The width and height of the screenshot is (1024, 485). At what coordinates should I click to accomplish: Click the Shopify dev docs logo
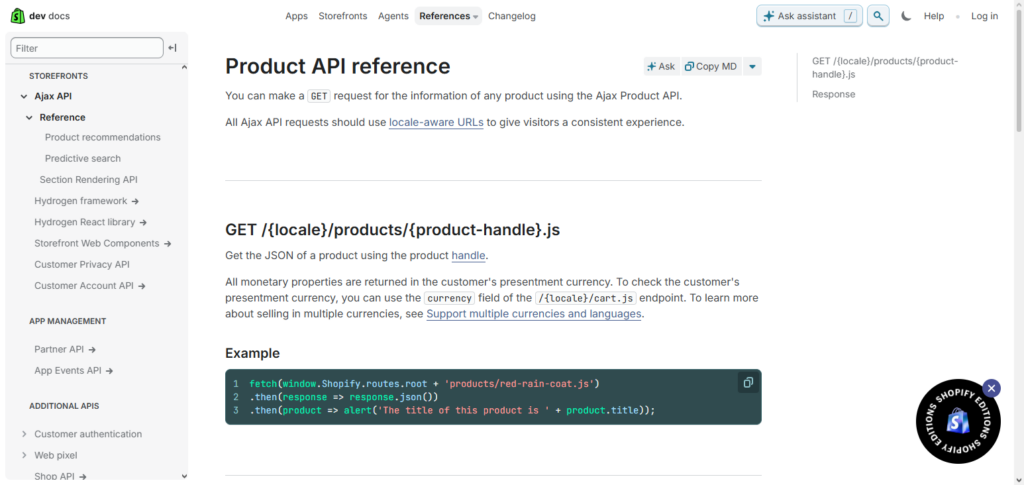40,16
